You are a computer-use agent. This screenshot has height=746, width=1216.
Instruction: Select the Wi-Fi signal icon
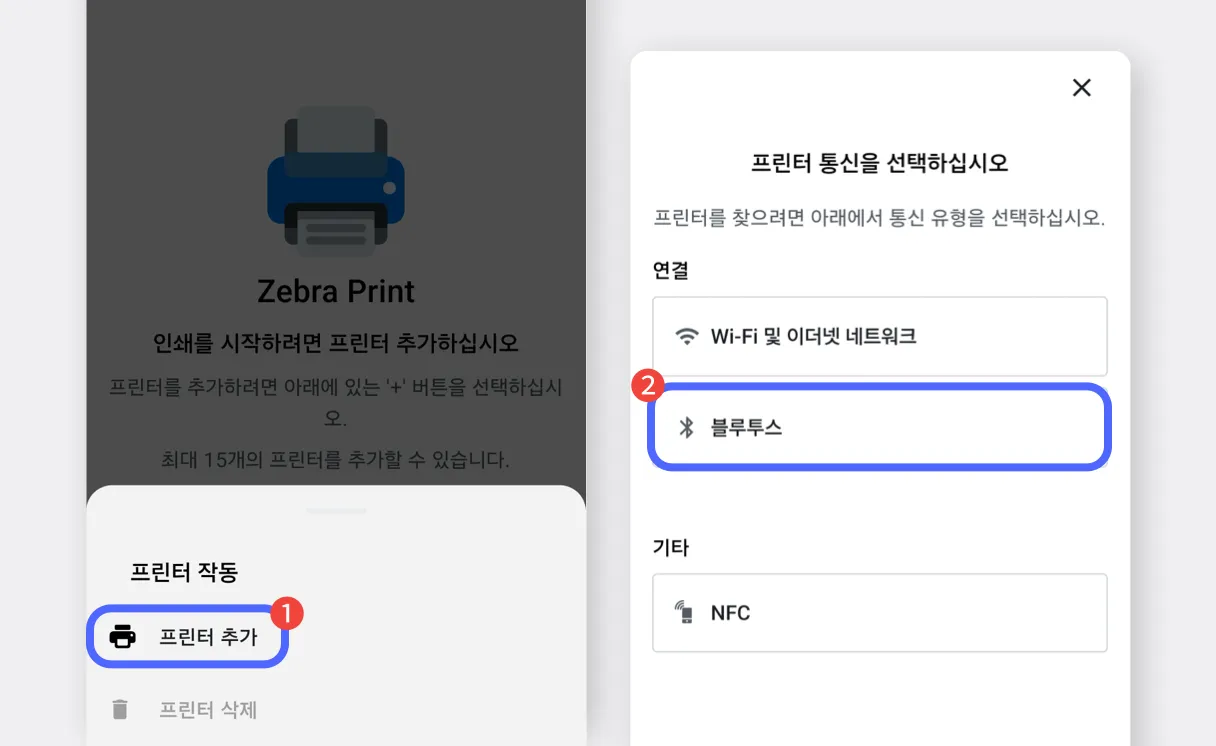(686, 336)
